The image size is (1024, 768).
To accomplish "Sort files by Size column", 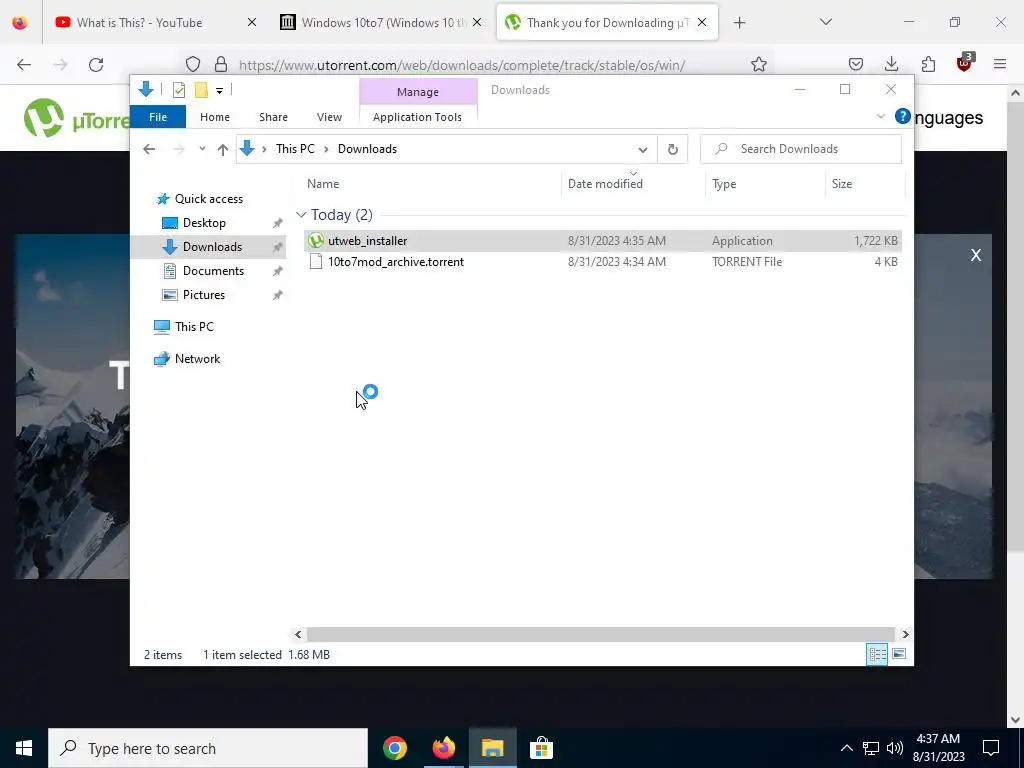I will pyautogui.click(x=842, y=184).
